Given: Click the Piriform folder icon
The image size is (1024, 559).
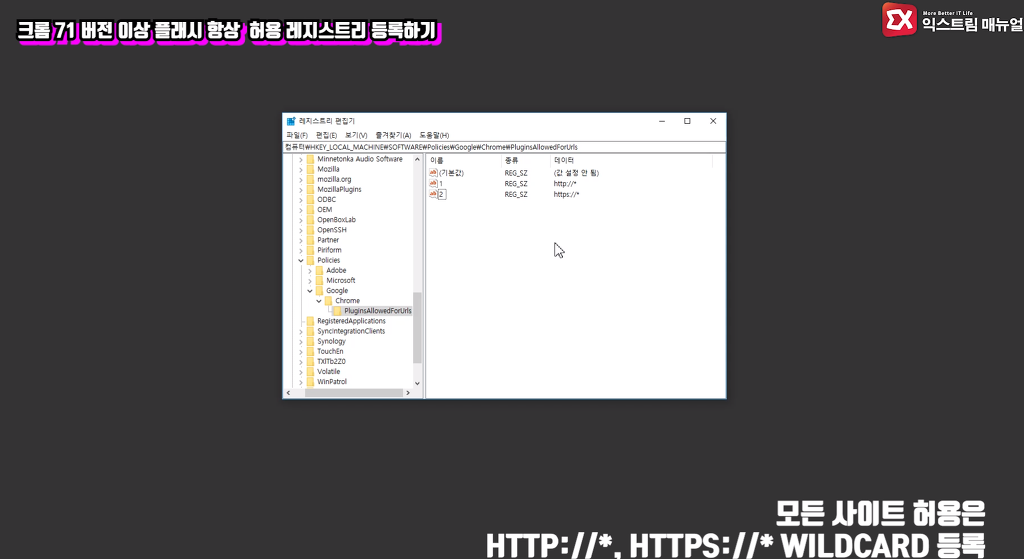Looking at the screenshot, I should pos(311,250).
